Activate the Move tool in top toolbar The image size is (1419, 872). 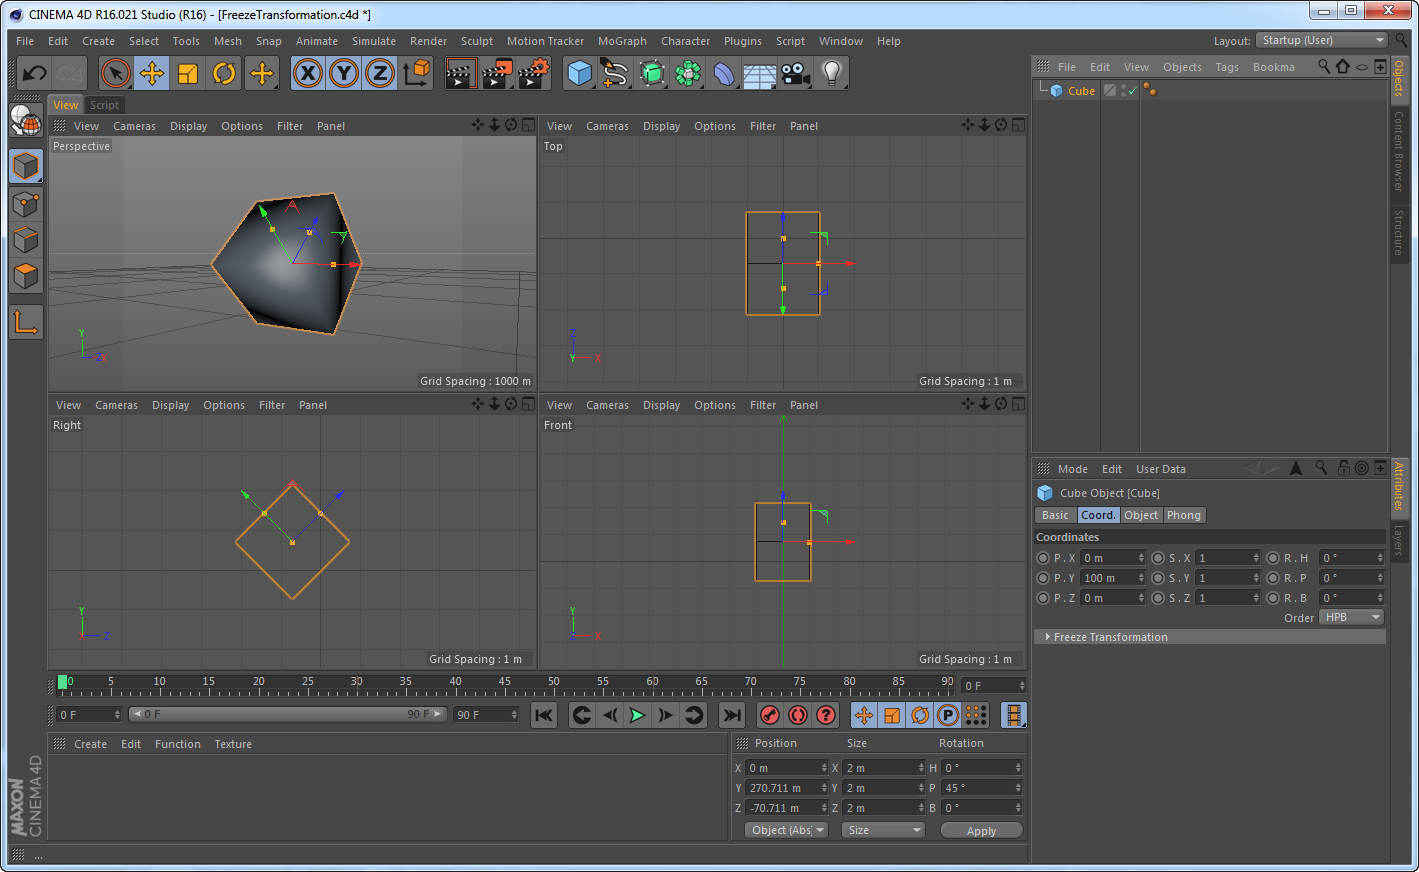tap(152, 73)
